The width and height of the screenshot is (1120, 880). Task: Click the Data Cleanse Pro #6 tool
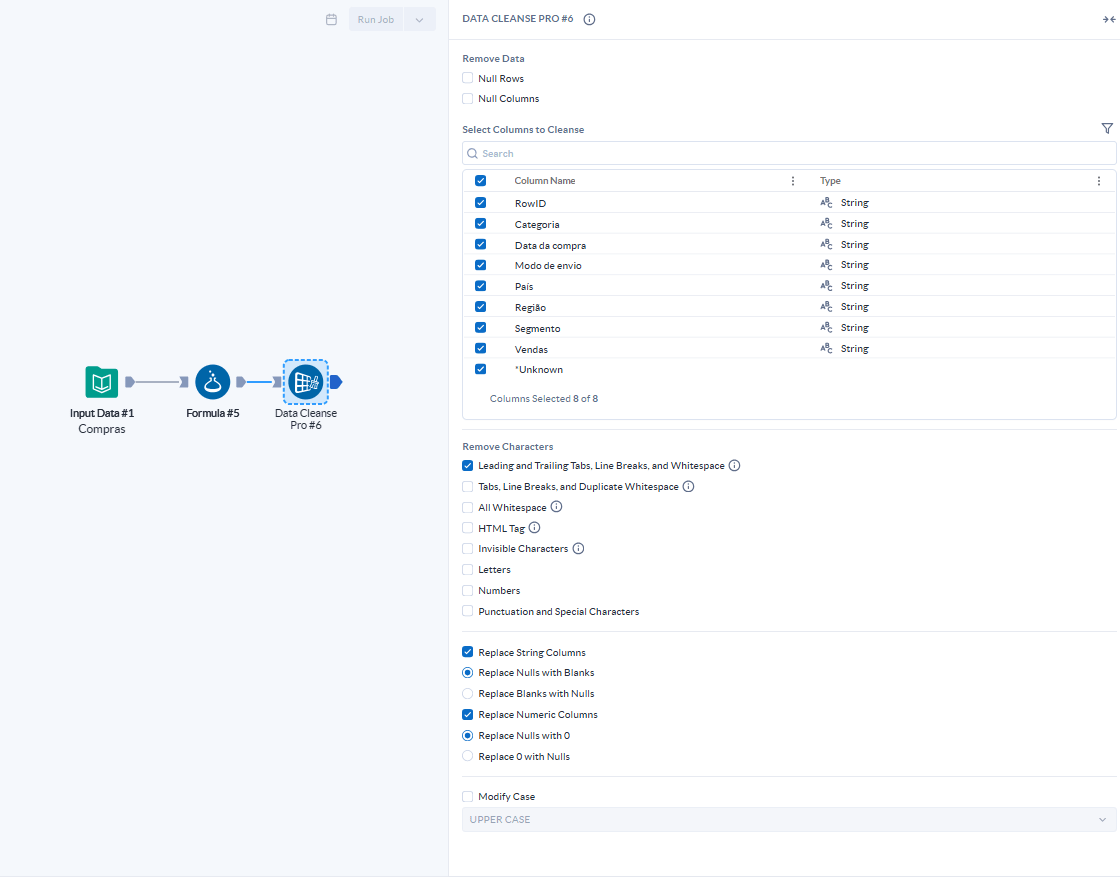pyautogui.click(x=305, y=382)
